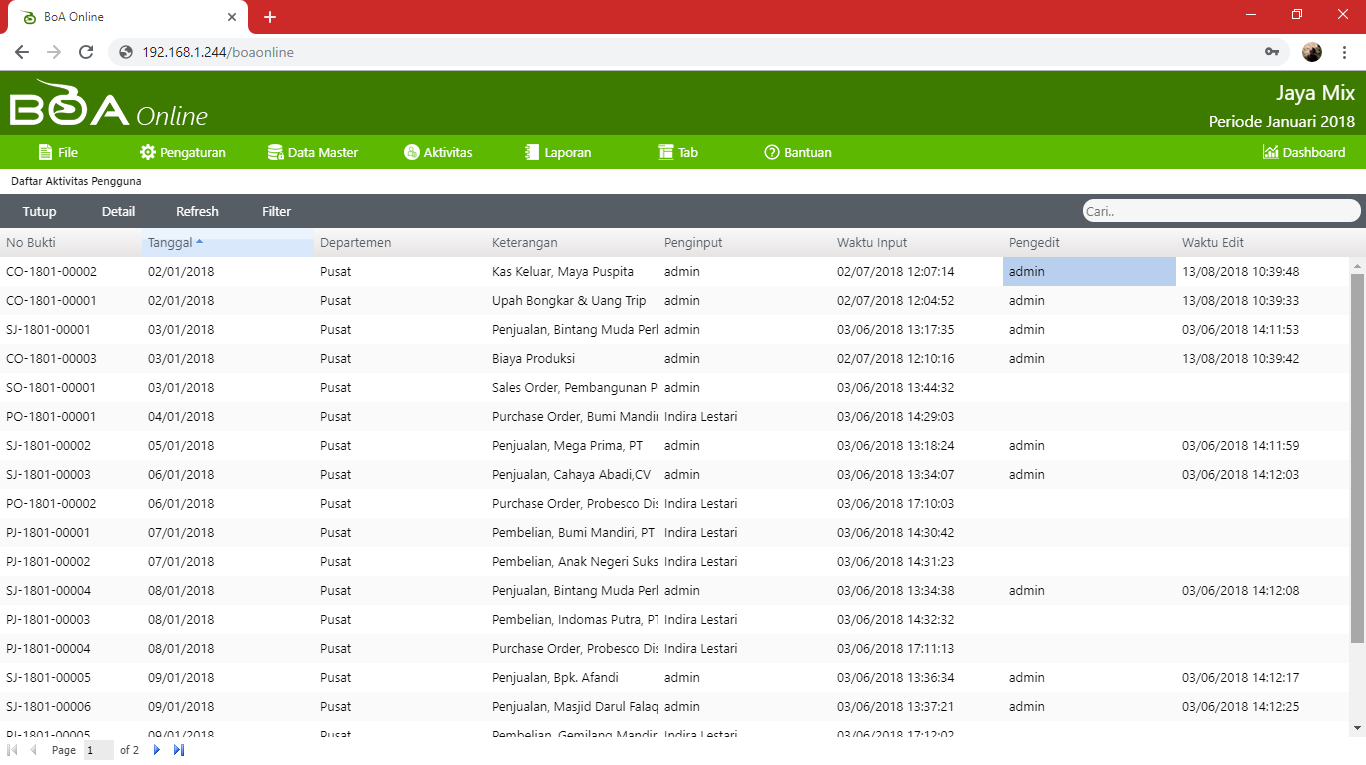1366x765 pixels.
Task: Jump to last page arrow
Action: pyautogui.click(x=179, y=750)
